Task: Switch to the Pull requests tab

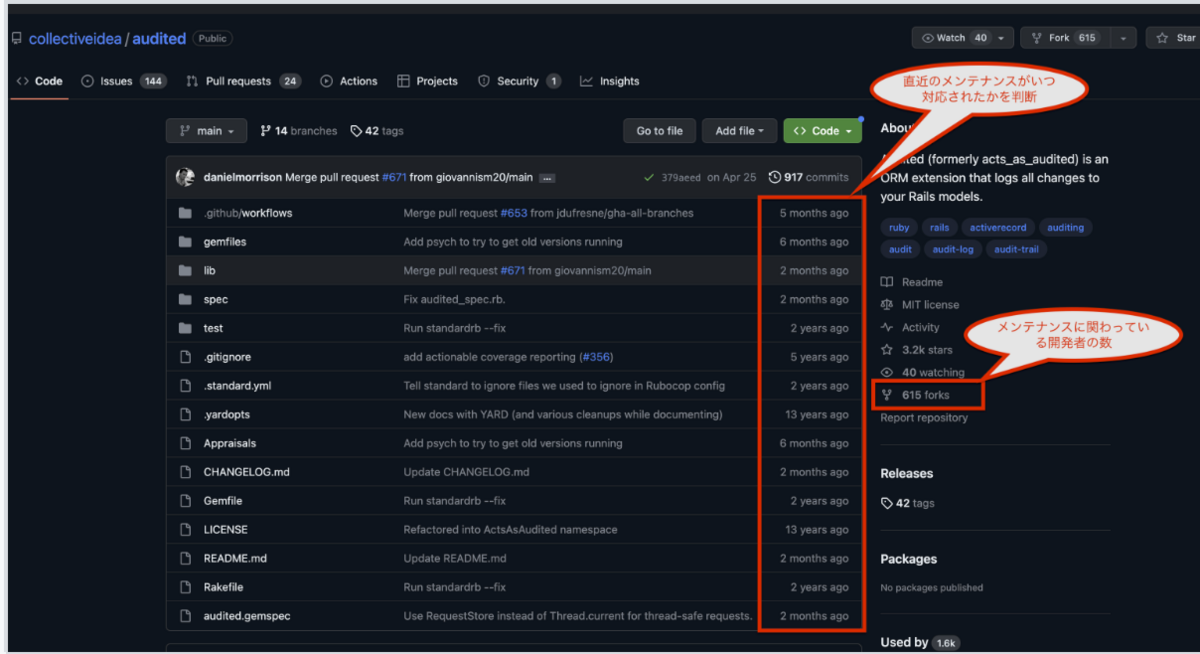Action: pyautogui.click(x=243, y=81)
